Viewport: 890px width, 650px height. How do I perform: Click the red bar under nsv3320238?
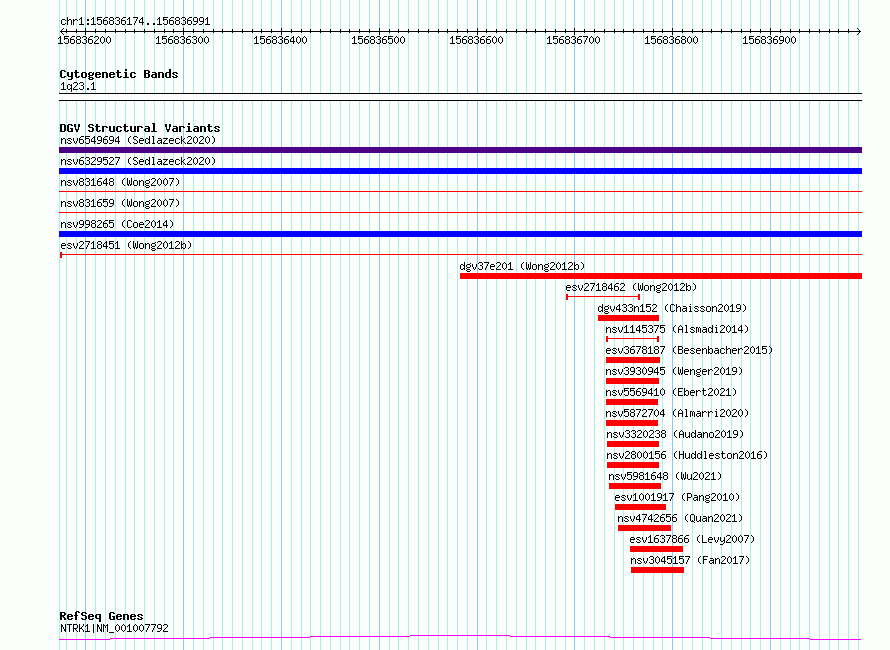pos(633,444)
